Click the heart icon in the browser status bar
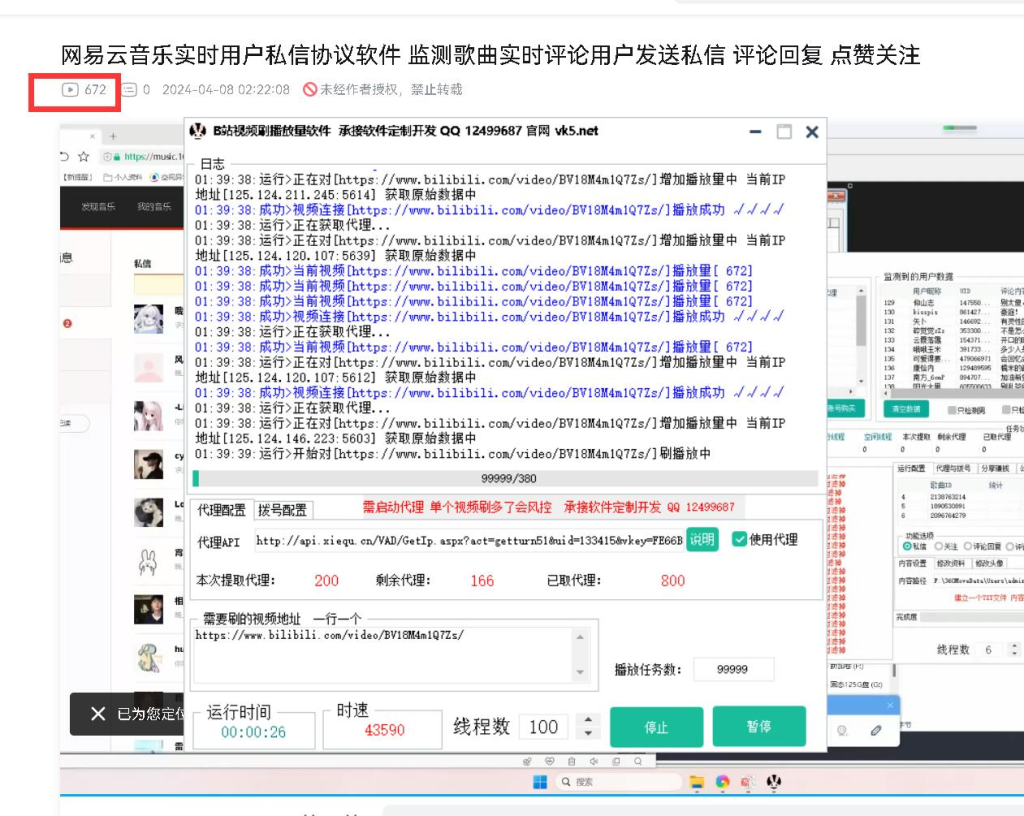The height and width of the screenshot is (816, 1024). (x=549, y=762)
